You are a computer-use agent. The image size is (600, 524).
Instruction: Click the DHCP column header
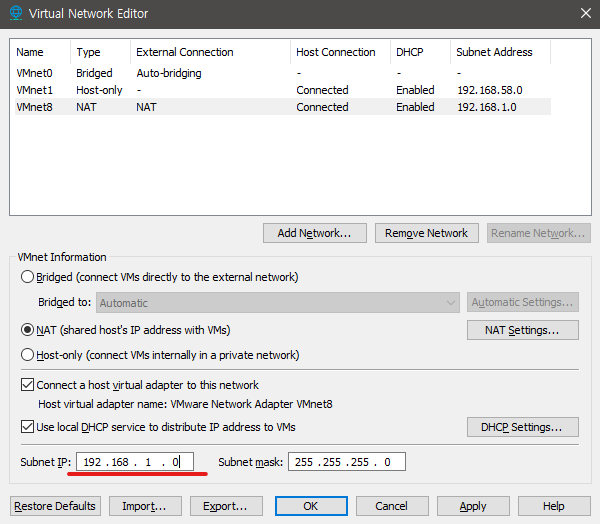click(421, 52)
